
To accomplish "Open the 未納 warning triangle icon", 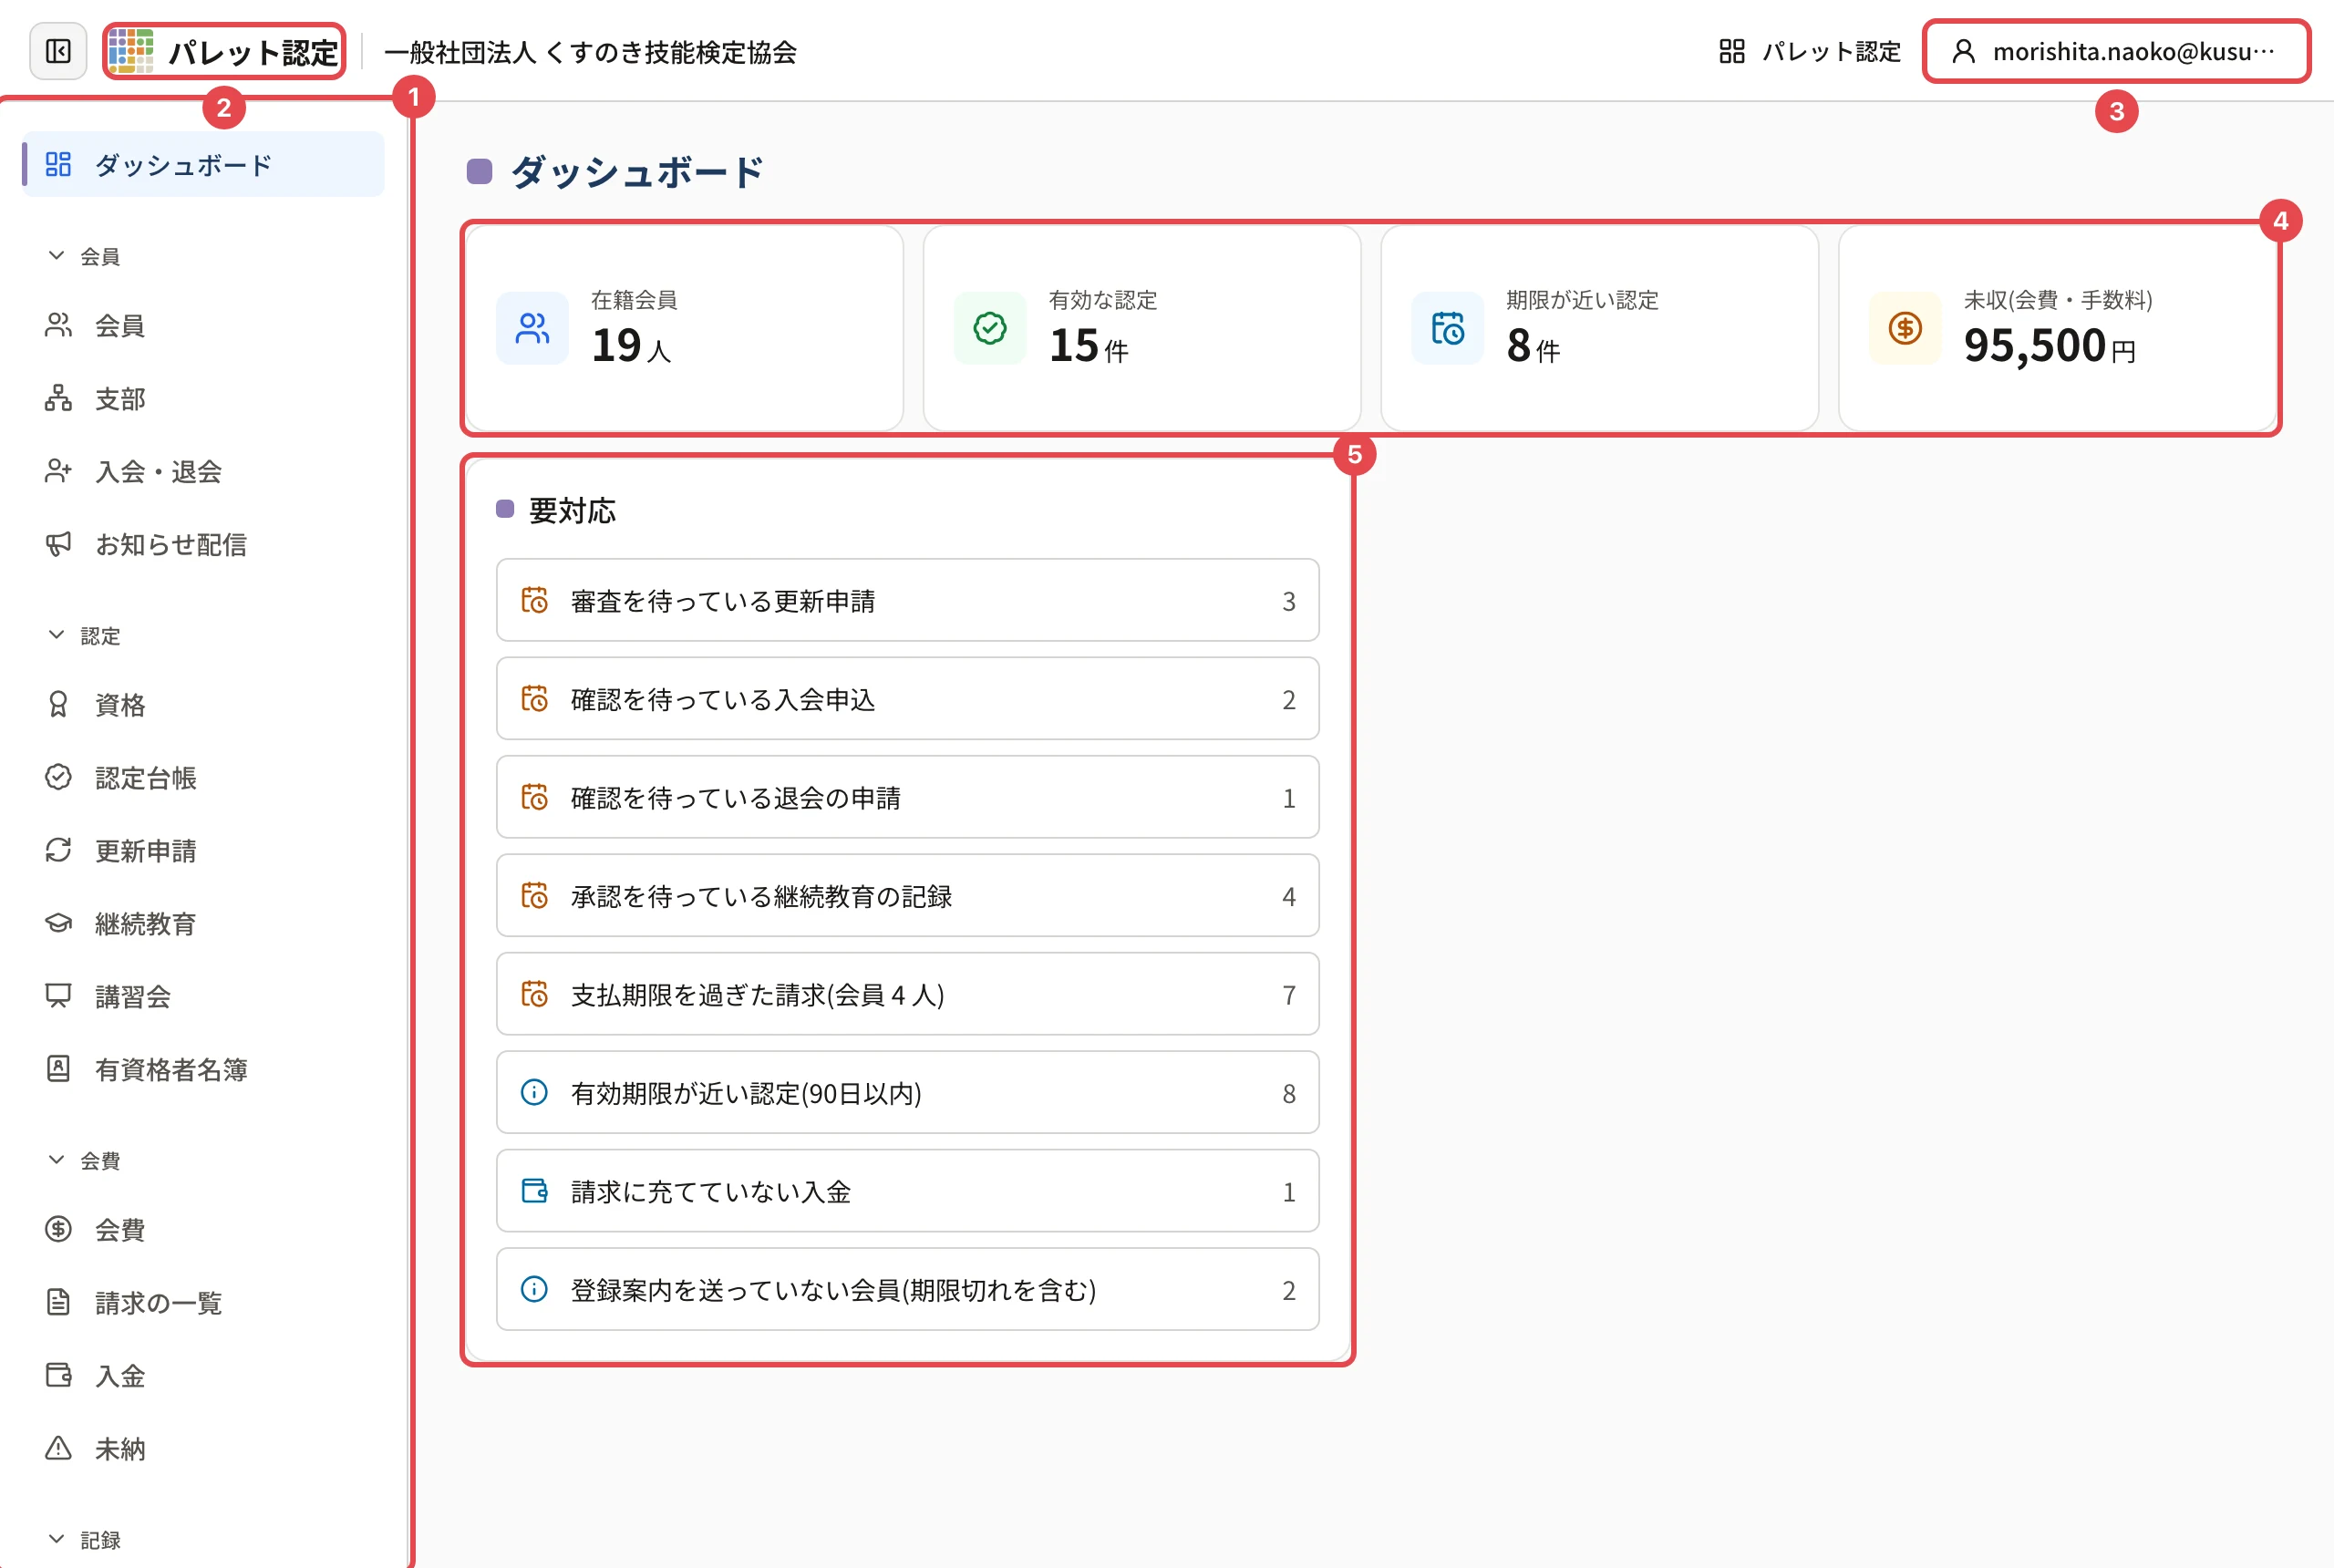I will pos(58,1448).
